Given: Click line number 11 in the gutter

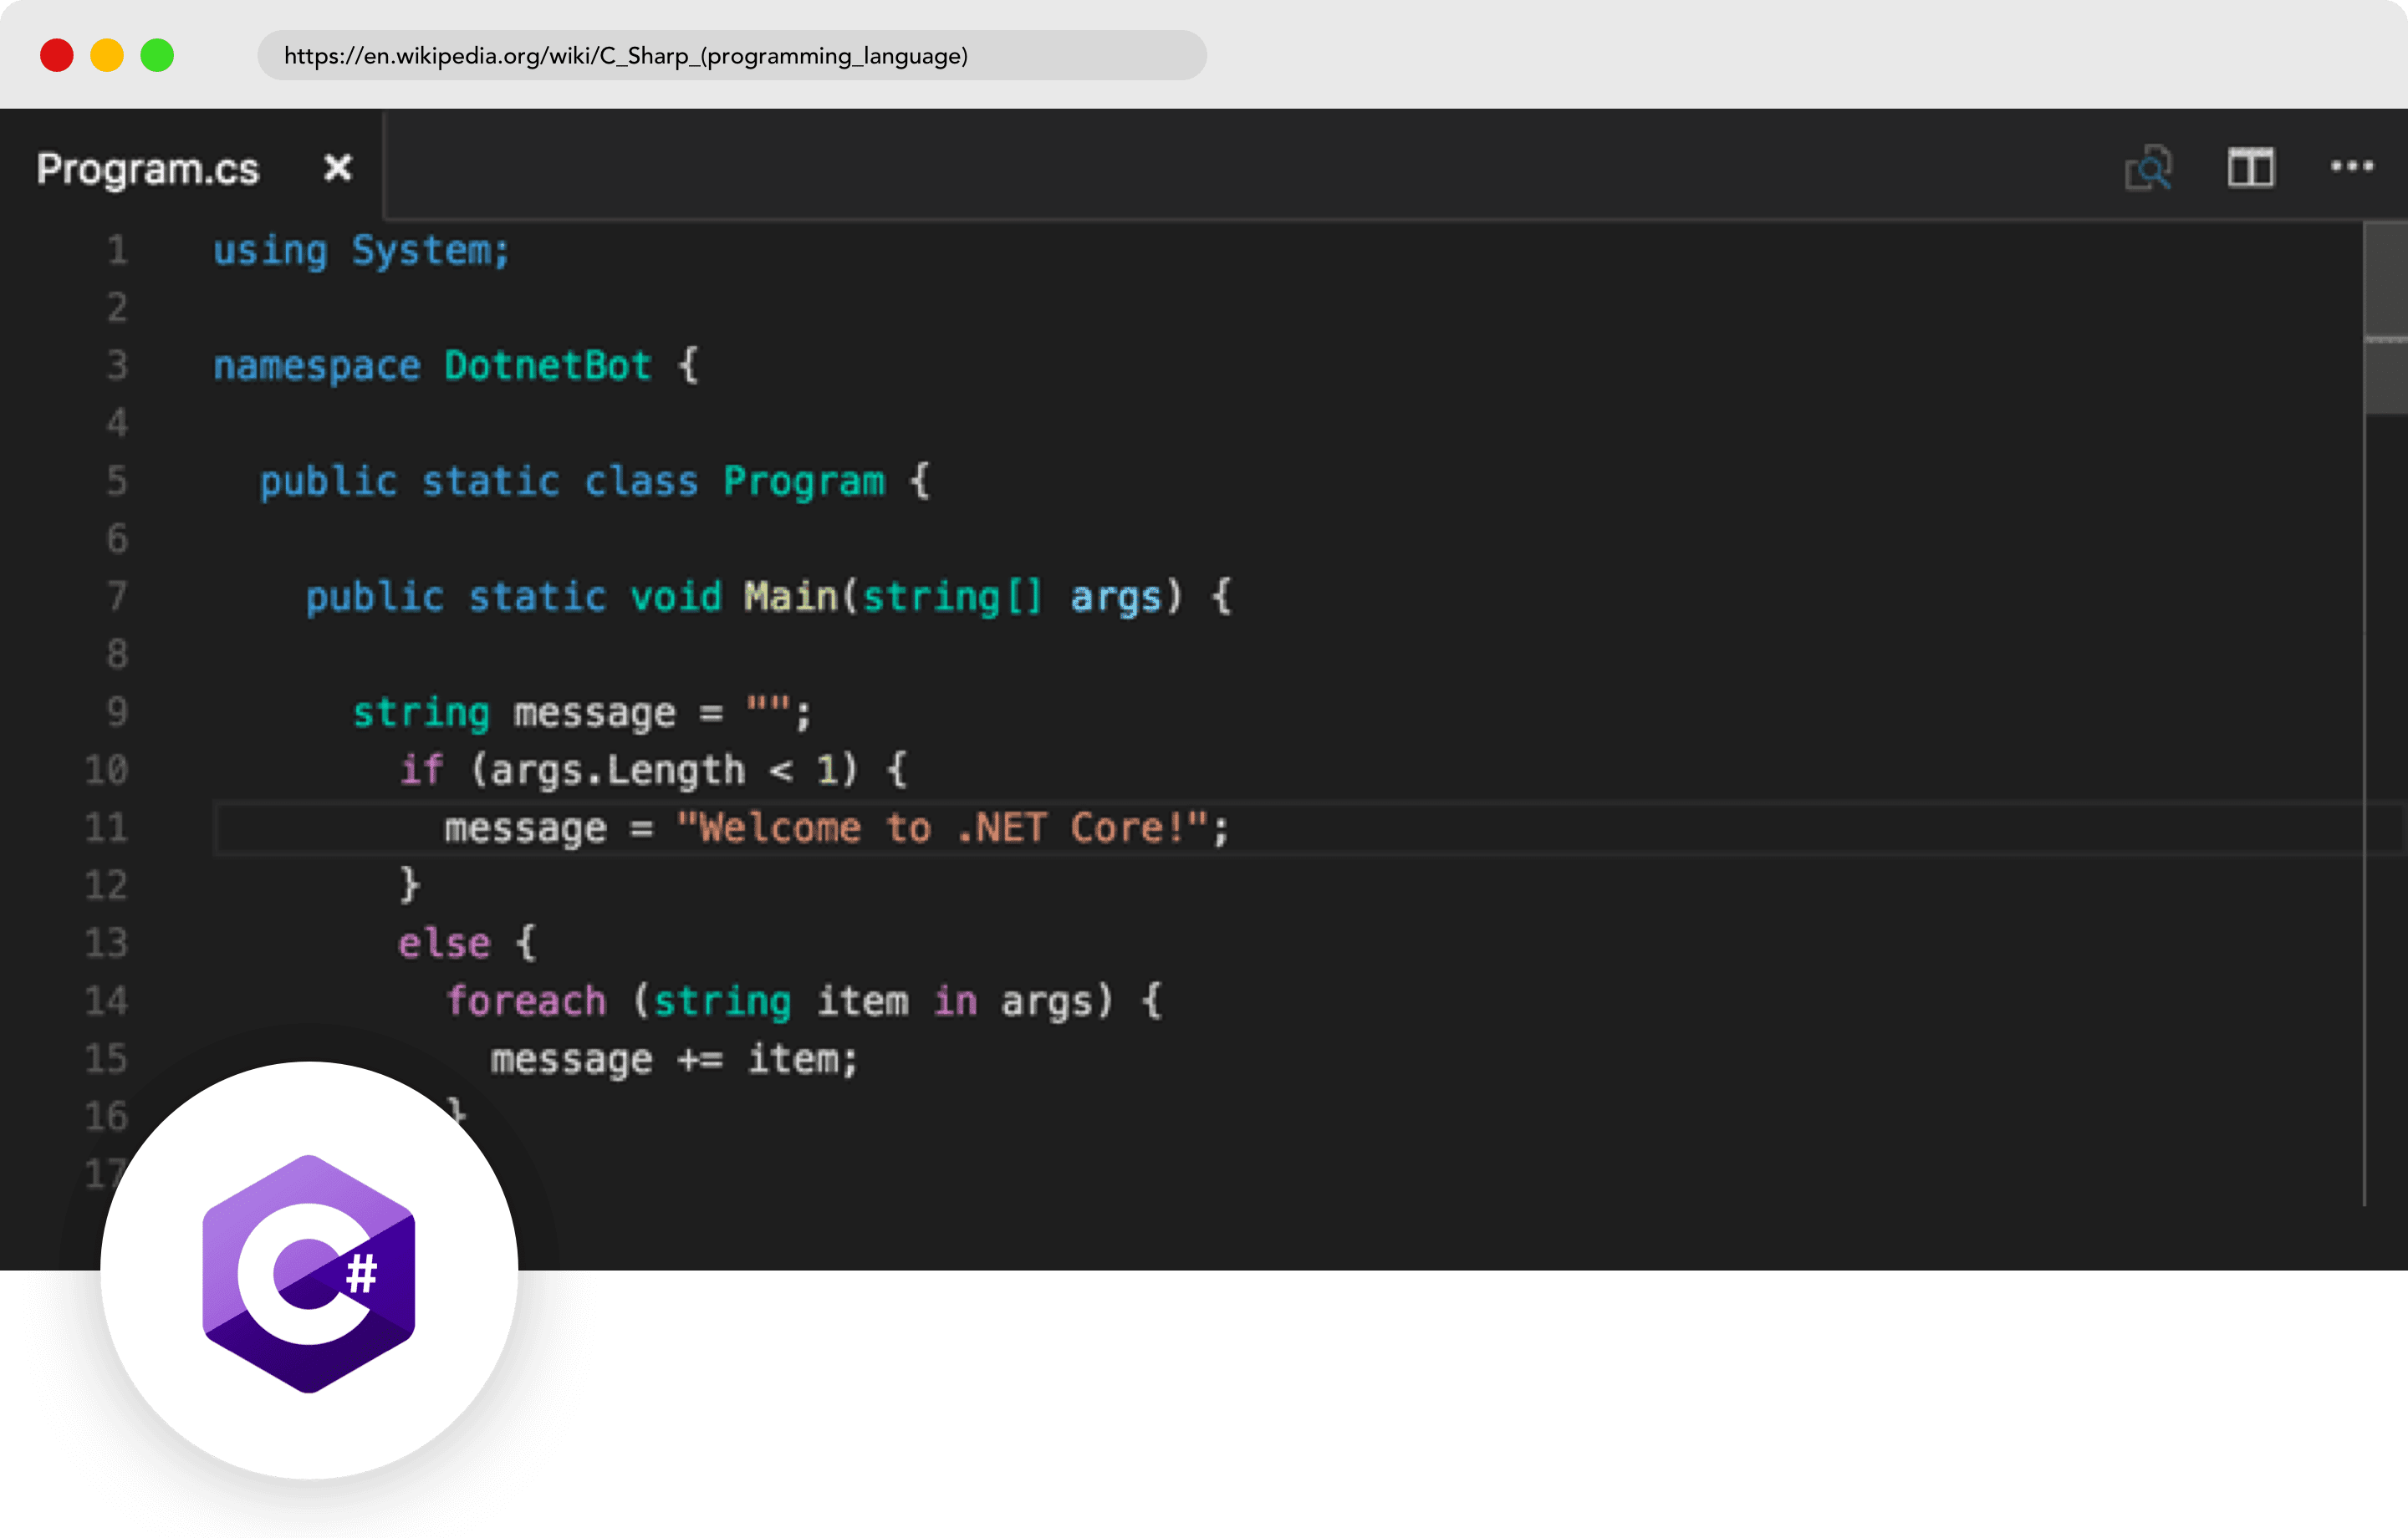Looking at the screenshot, I should tap(106, 828).
